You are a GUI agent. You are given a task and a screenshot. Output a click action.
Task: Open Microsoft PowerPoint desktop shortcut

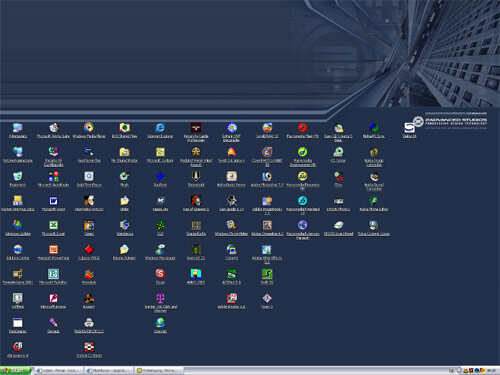(x=53, y=250)
